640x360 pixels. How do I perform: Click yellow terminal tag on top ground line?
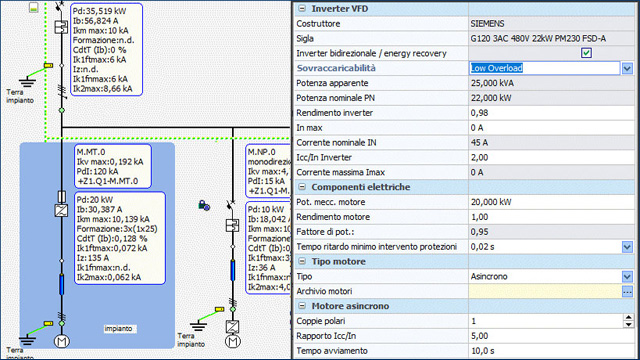pos(49,65)
